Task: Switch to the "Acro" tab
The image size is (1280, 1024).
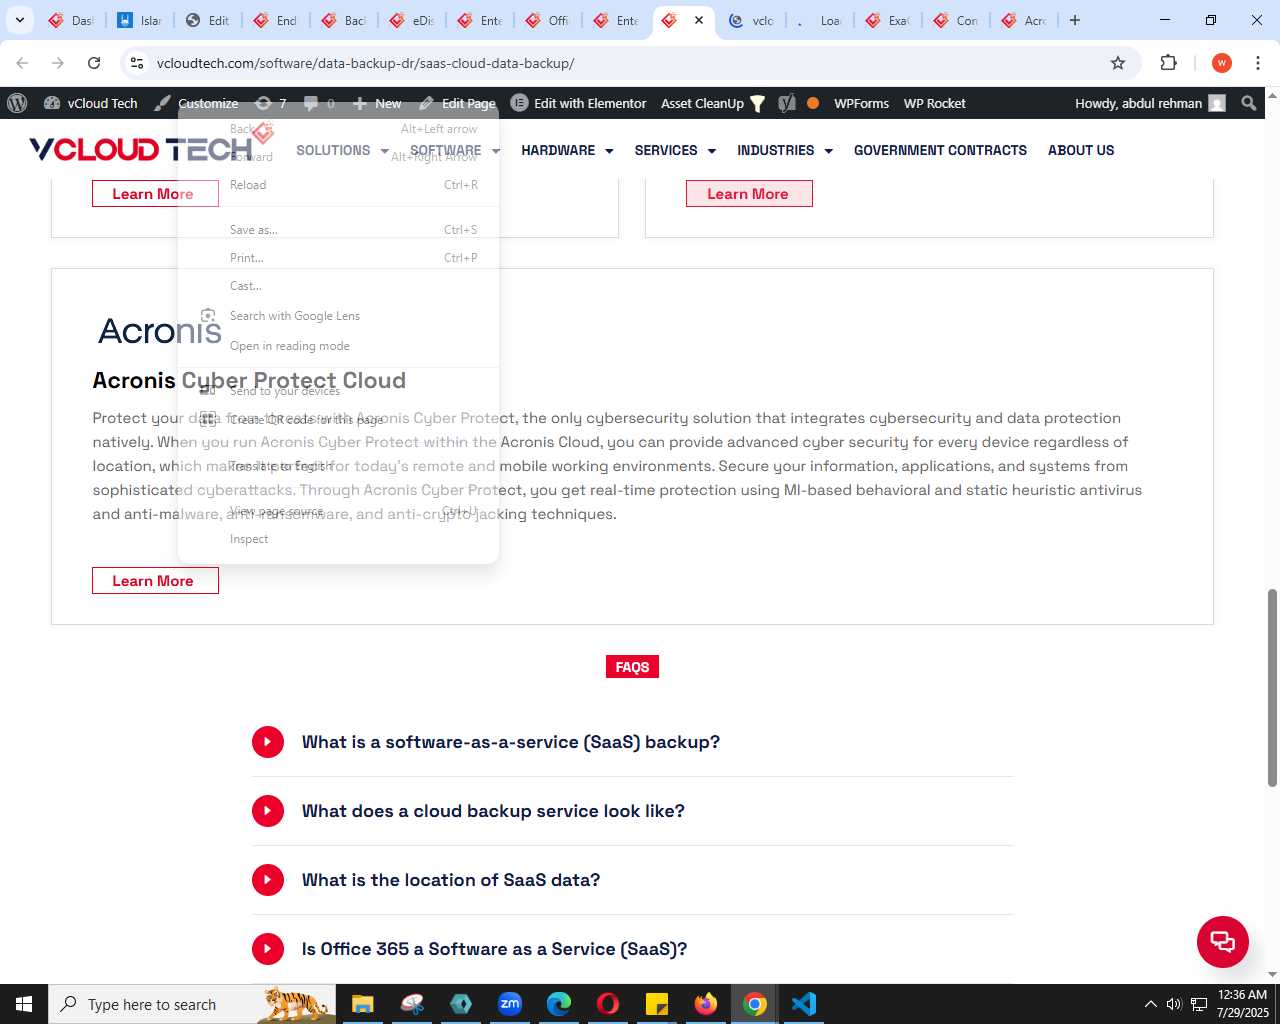Action: [x=1024, y=20]
